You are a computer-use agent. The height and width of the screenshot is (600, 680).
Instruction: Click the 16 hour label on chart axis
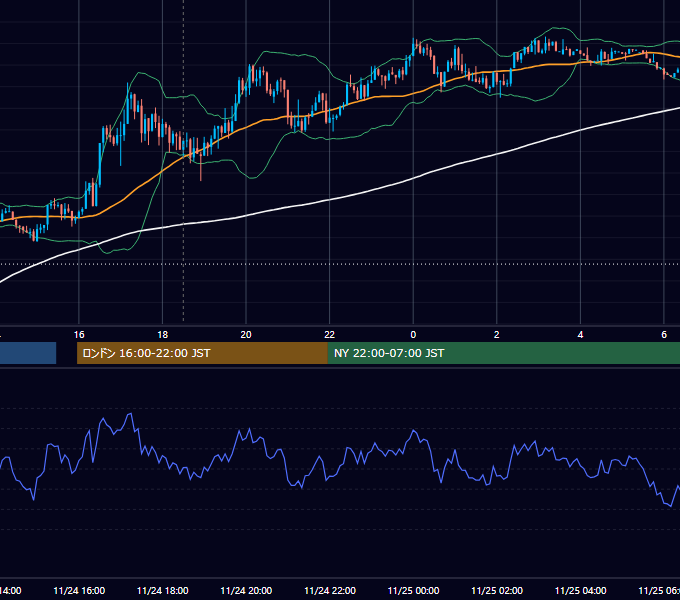(x=79, y=335)
